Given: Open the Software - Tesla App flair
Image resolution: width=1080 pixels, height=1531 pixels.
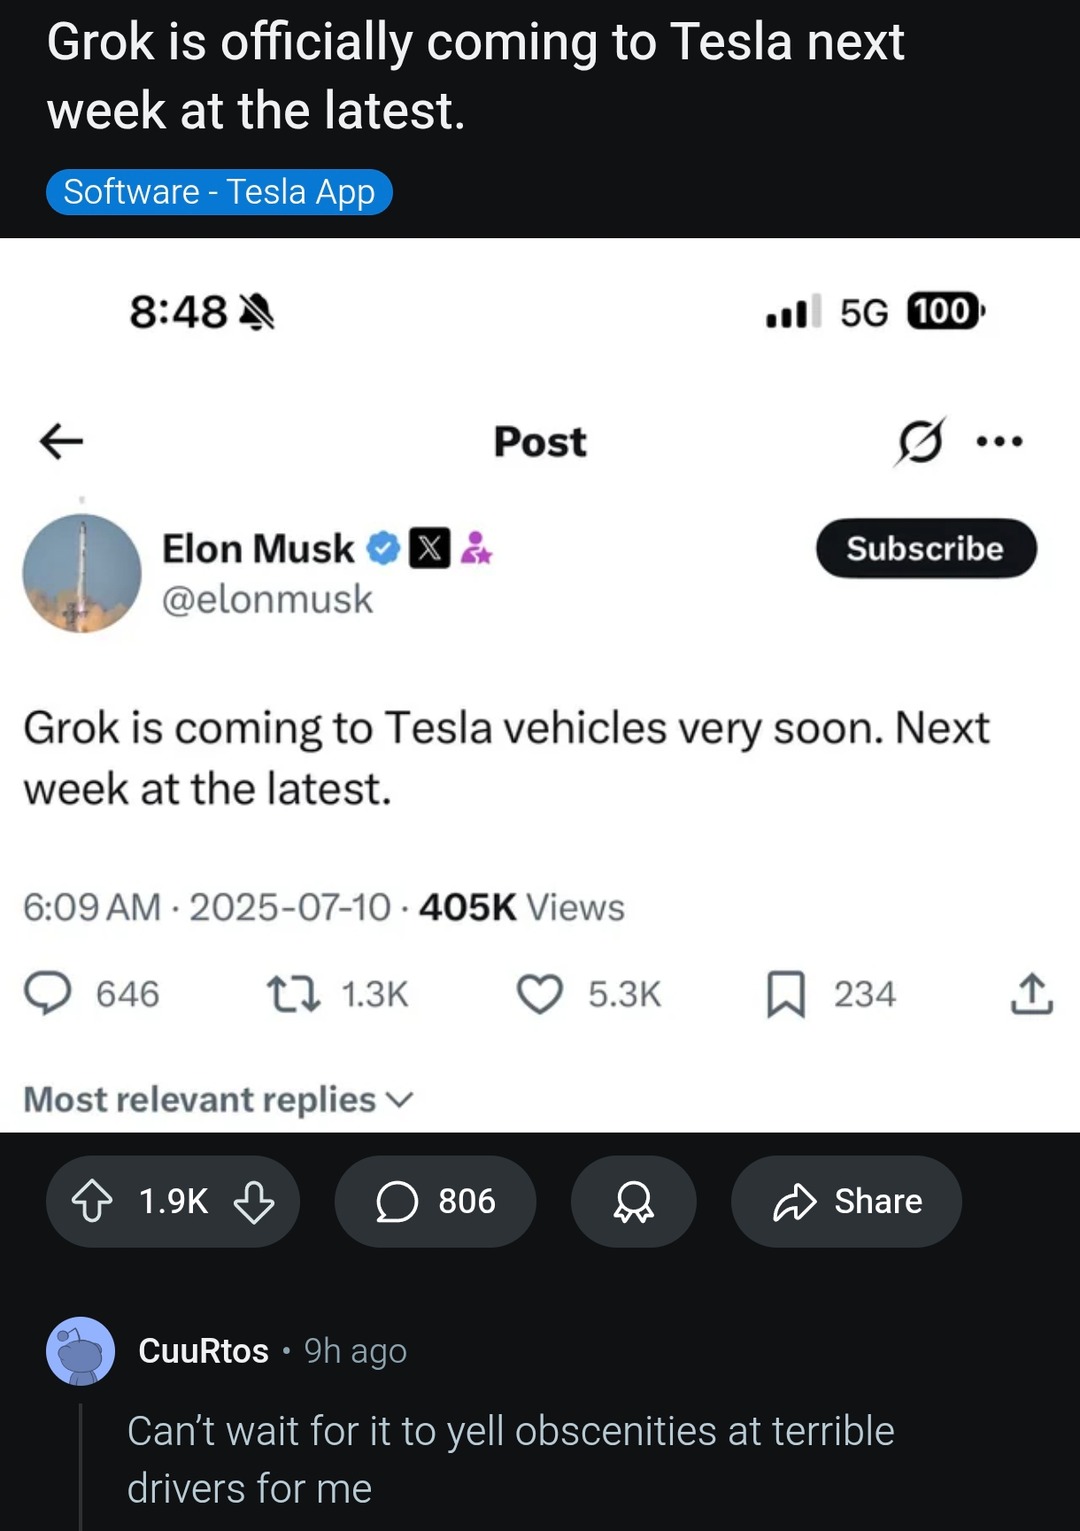Looking at the screenshot, I should [219, 191].
